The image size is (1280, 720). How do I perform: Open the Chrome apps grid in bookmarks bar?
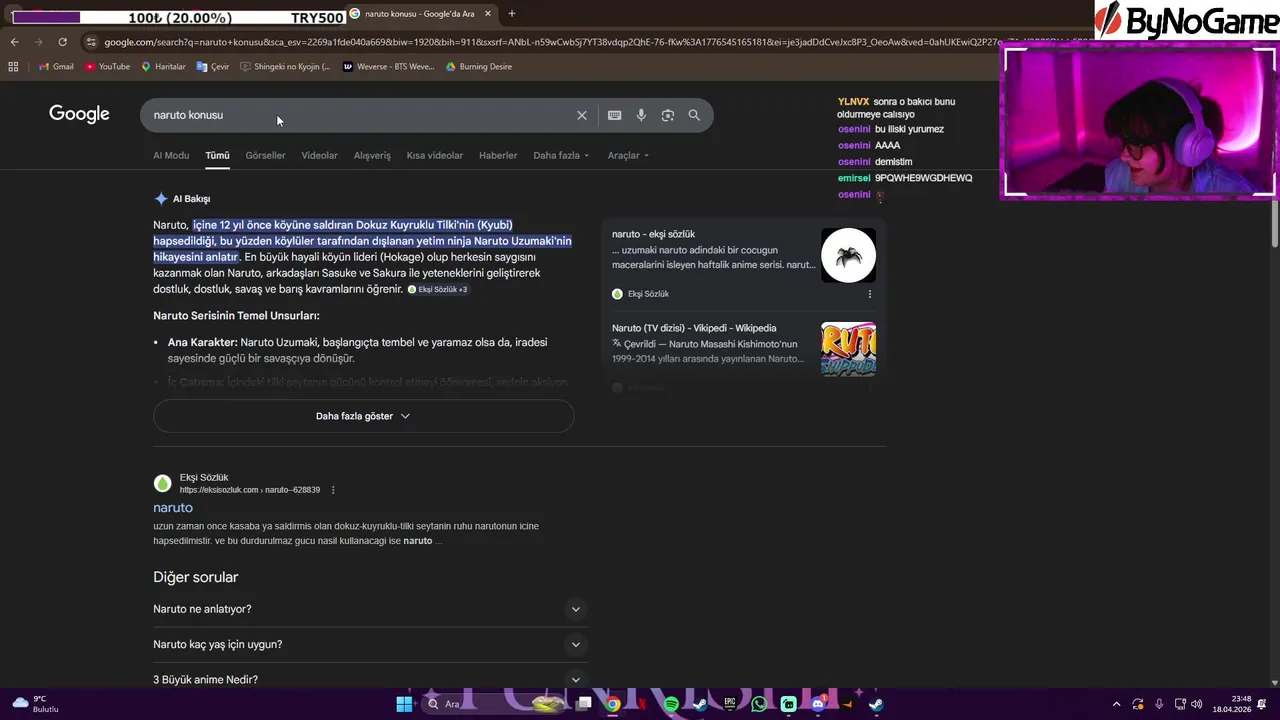coord(13,66)
